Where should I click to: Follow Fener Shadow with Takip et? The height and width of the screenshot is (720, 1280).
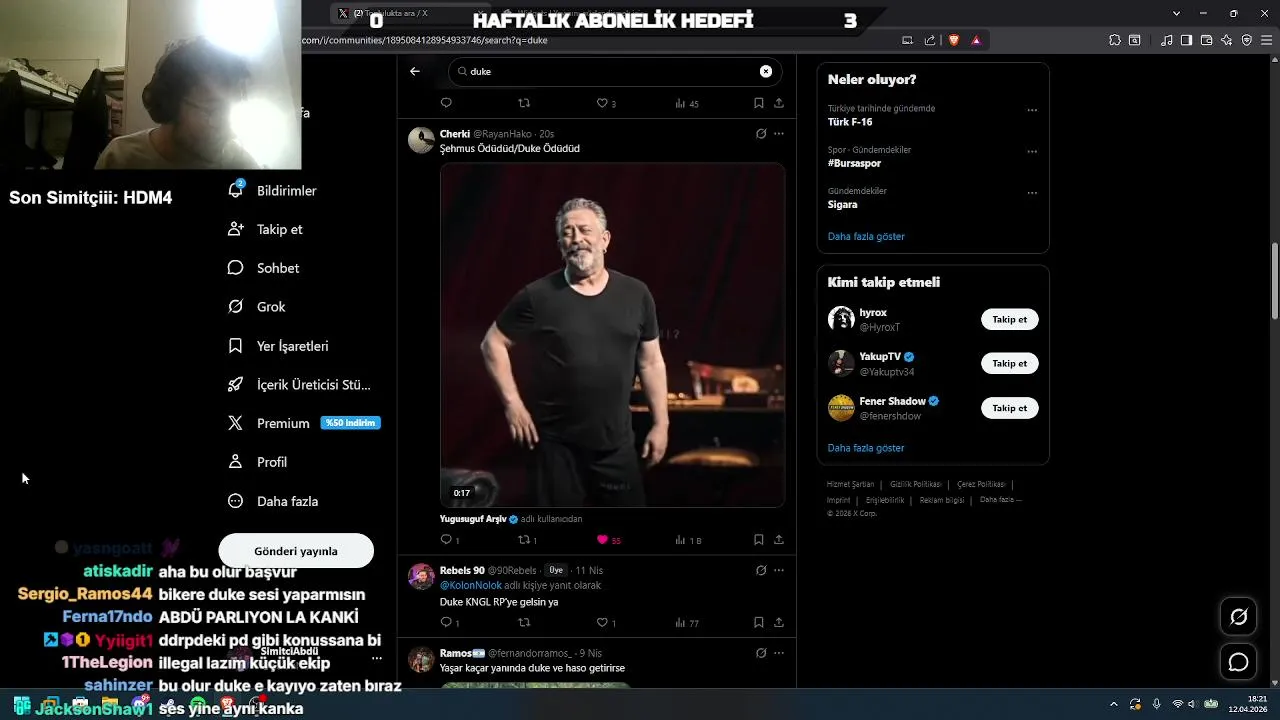1009,408
